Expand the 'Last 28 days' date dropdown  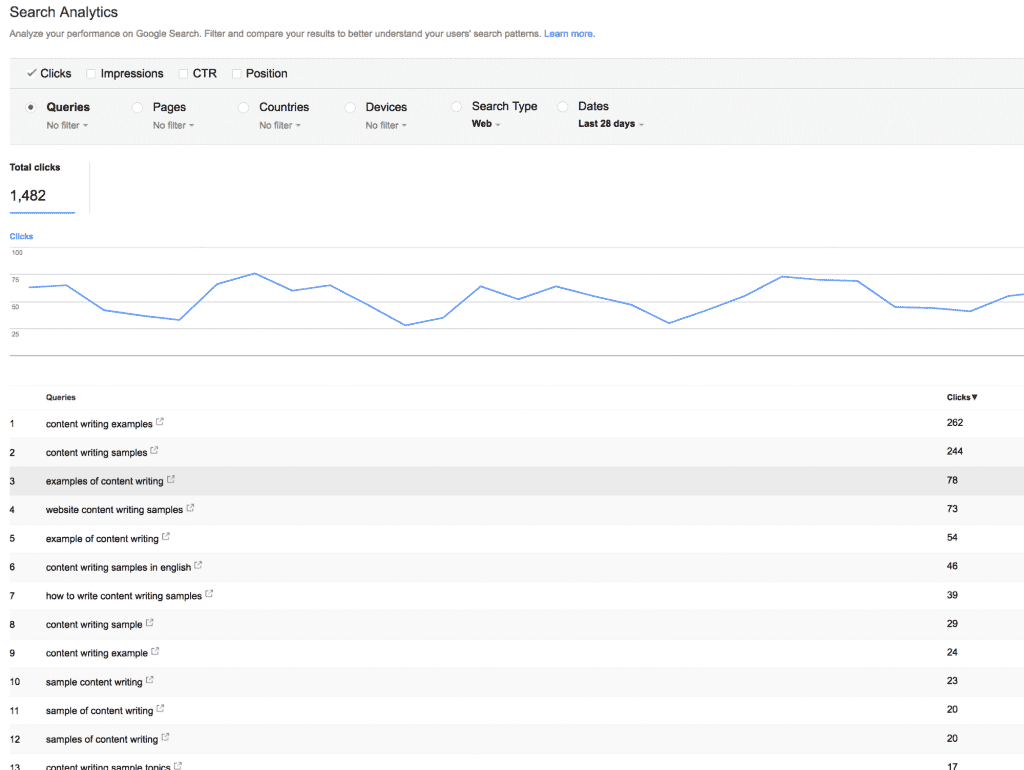[x=611, y=125]
